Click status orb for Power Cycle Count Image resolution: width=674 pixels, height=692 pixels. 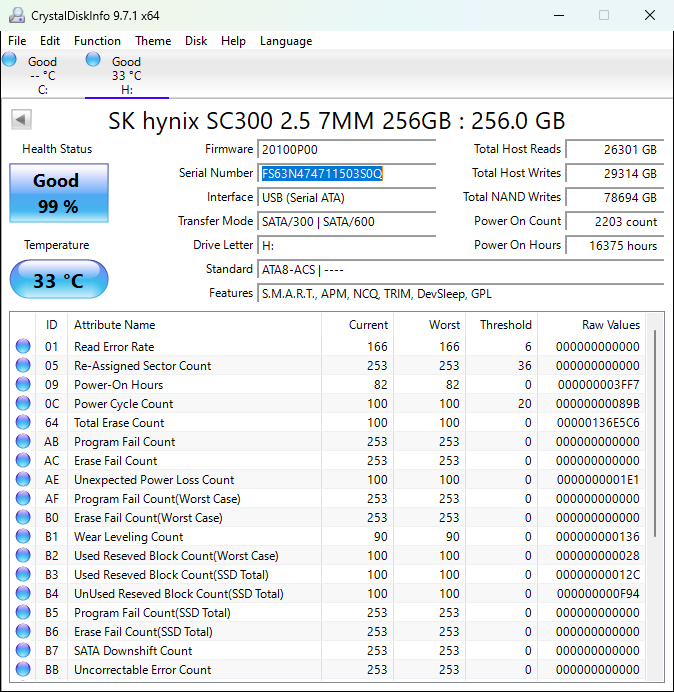coord(23,403)
